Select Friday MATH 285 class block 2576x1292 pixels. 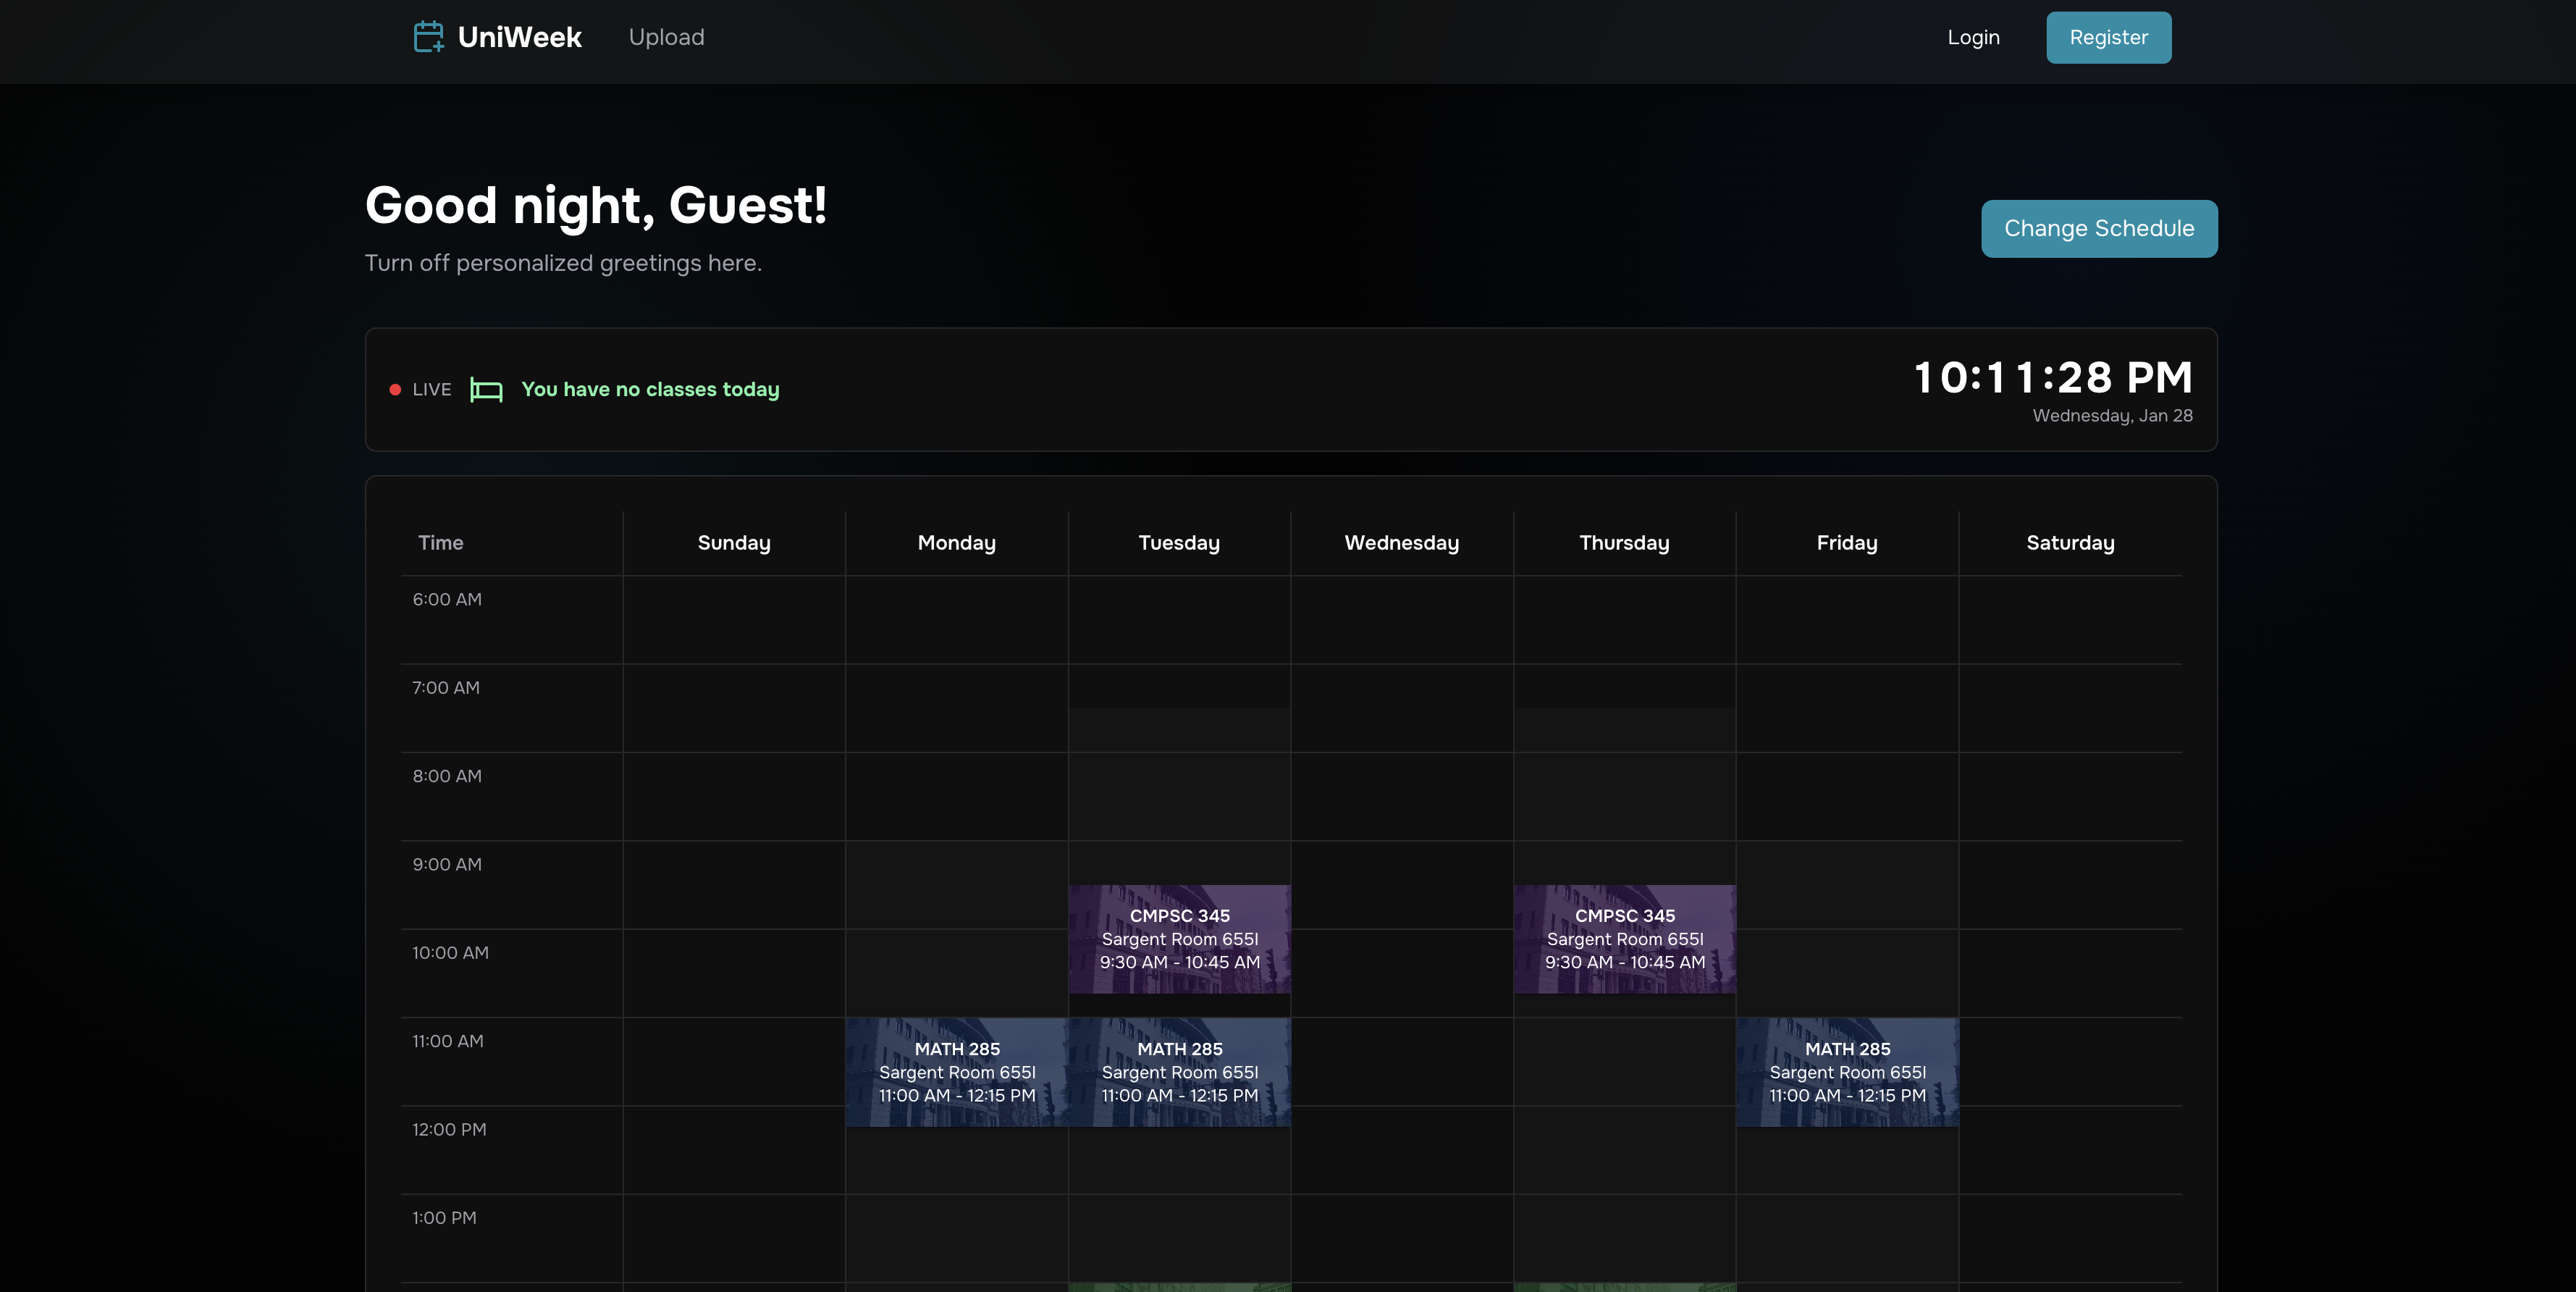coord(1847,1072)
